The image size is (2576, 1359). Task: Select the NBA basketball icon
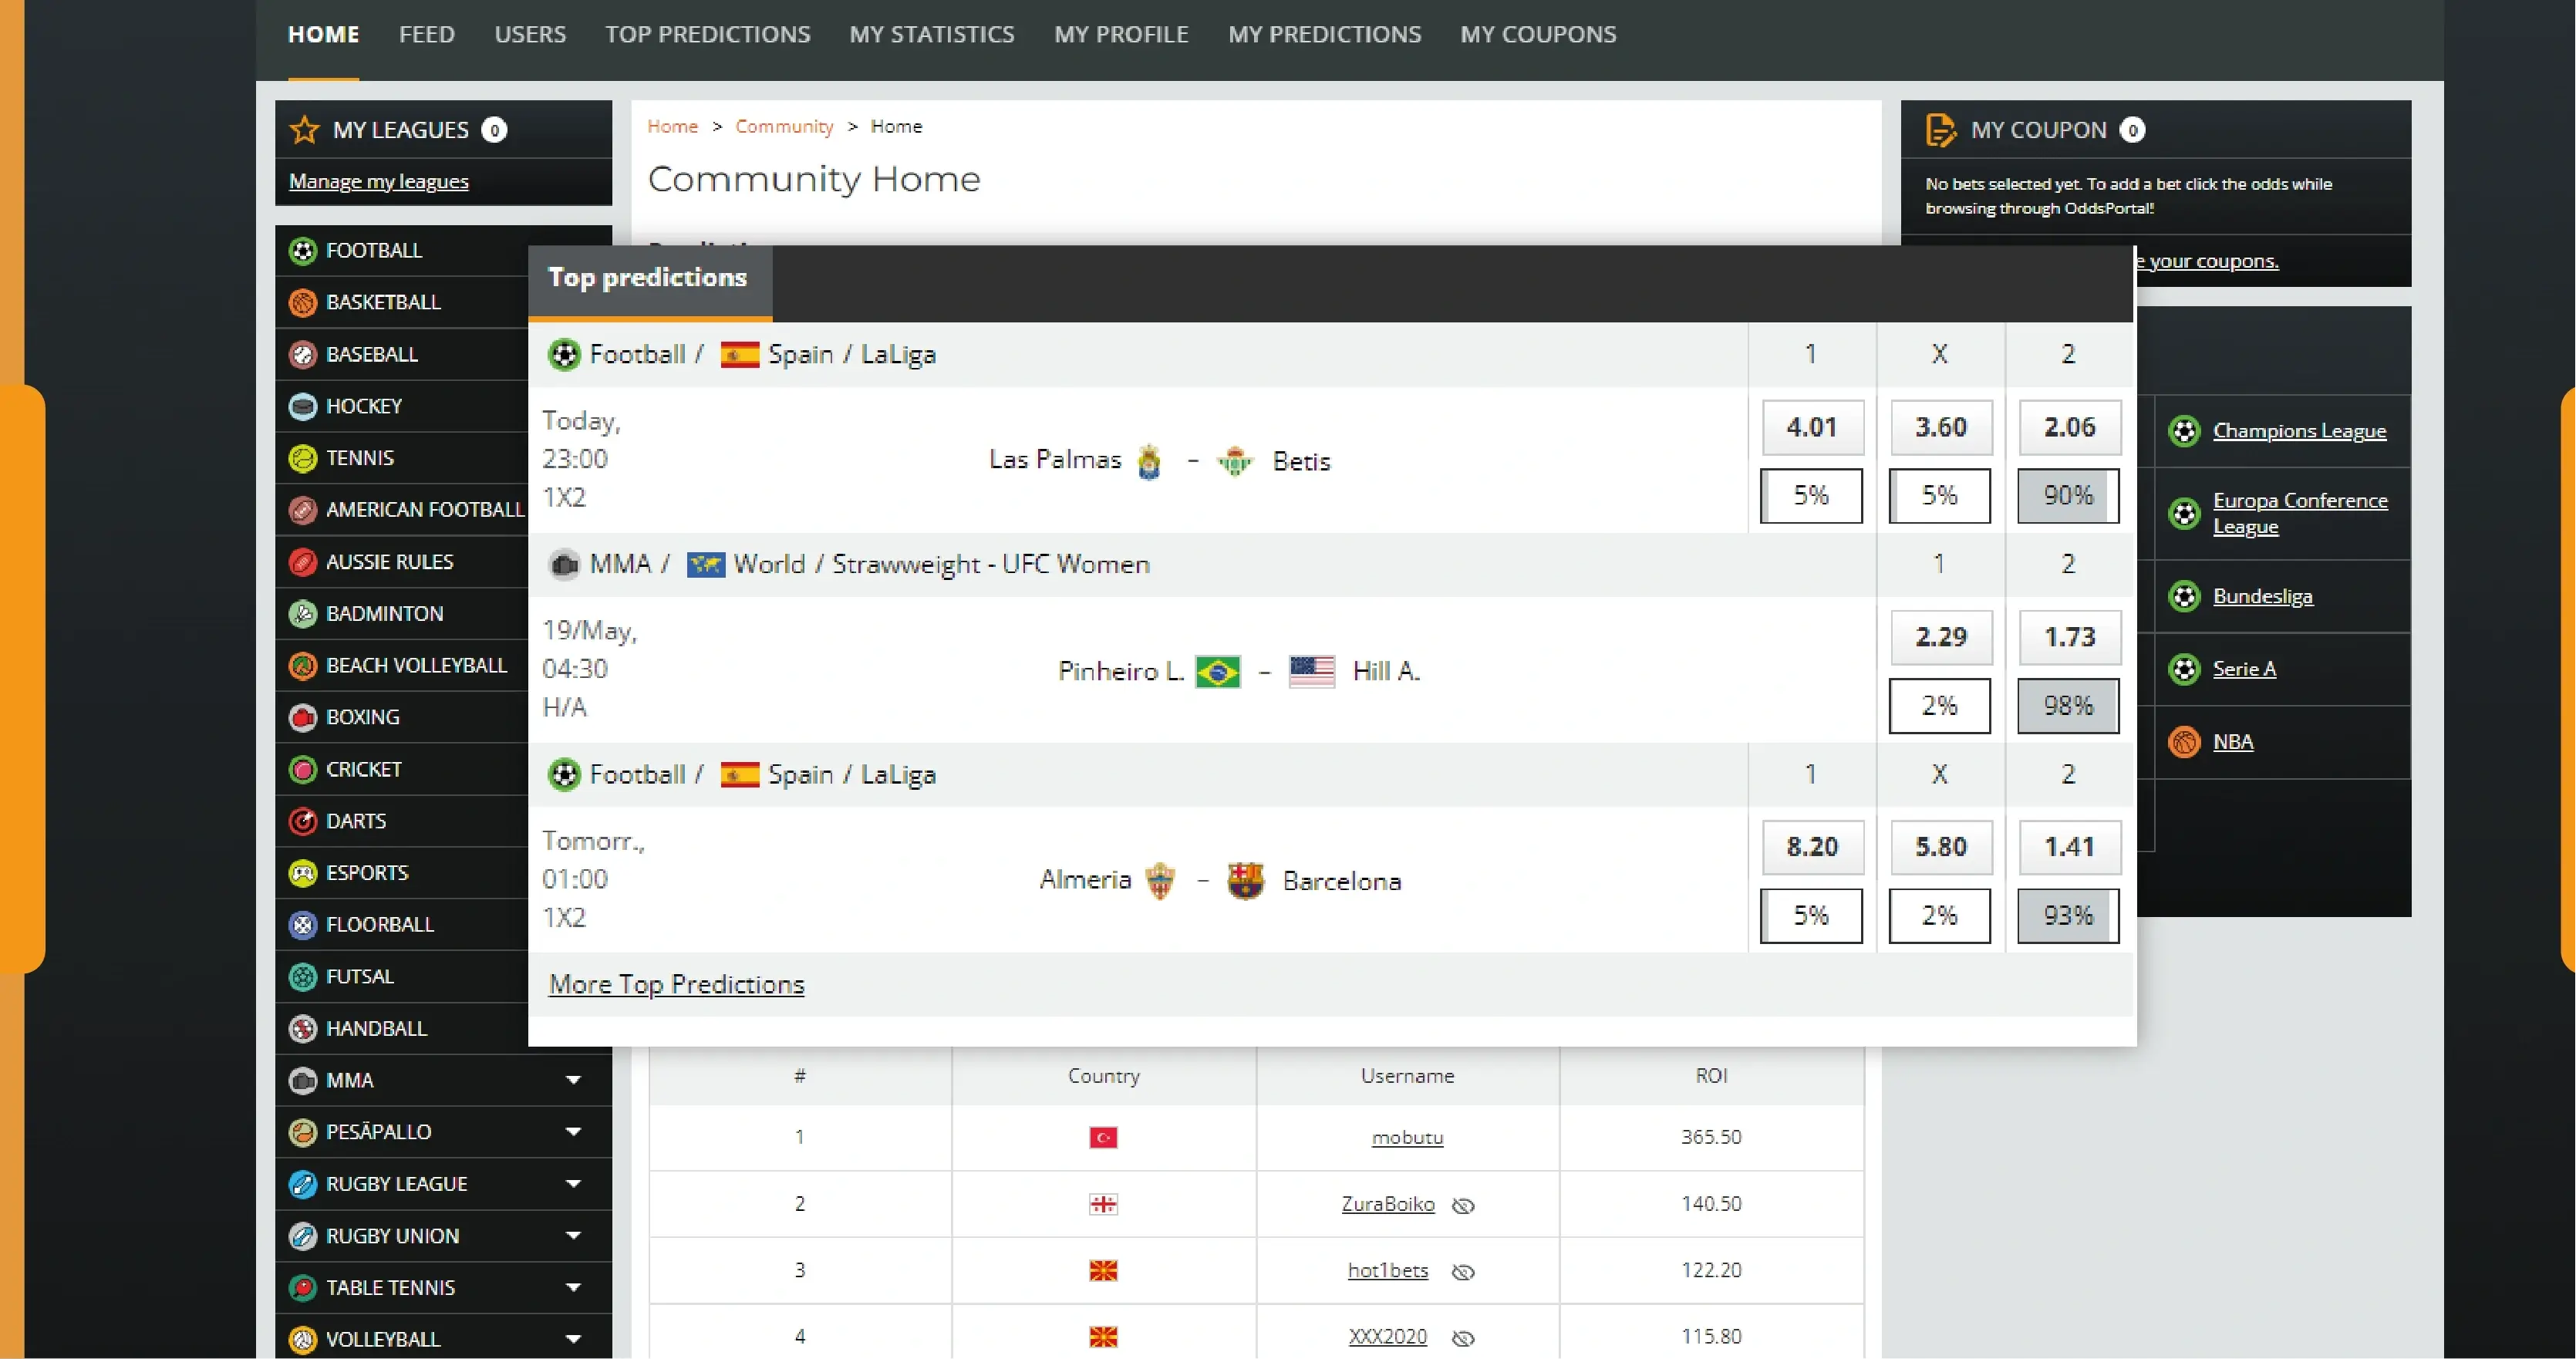(2184, 741)
